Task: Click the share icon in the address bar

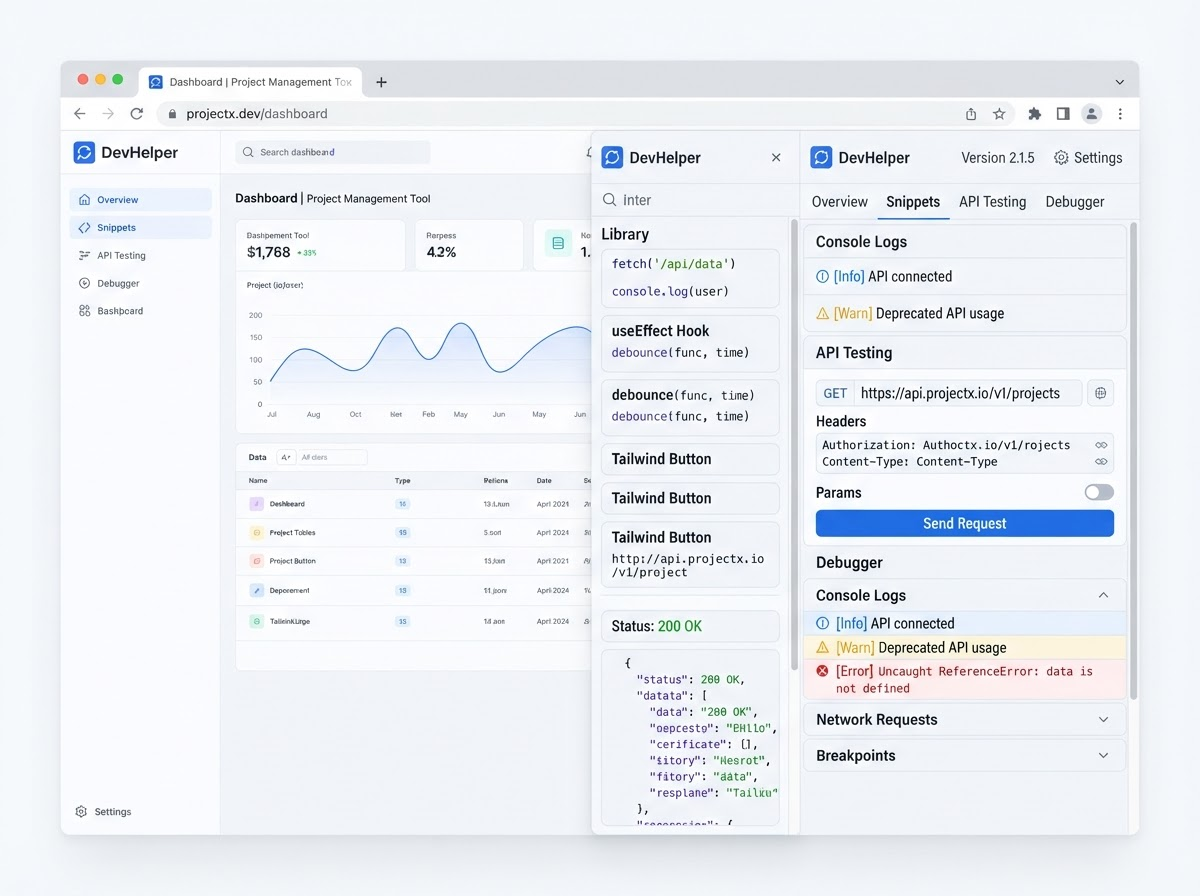Action: click(x=971, y=114)
